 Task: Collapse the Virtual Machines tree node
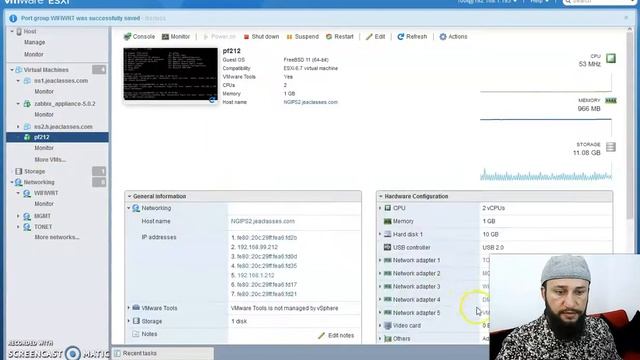(12, 70)
